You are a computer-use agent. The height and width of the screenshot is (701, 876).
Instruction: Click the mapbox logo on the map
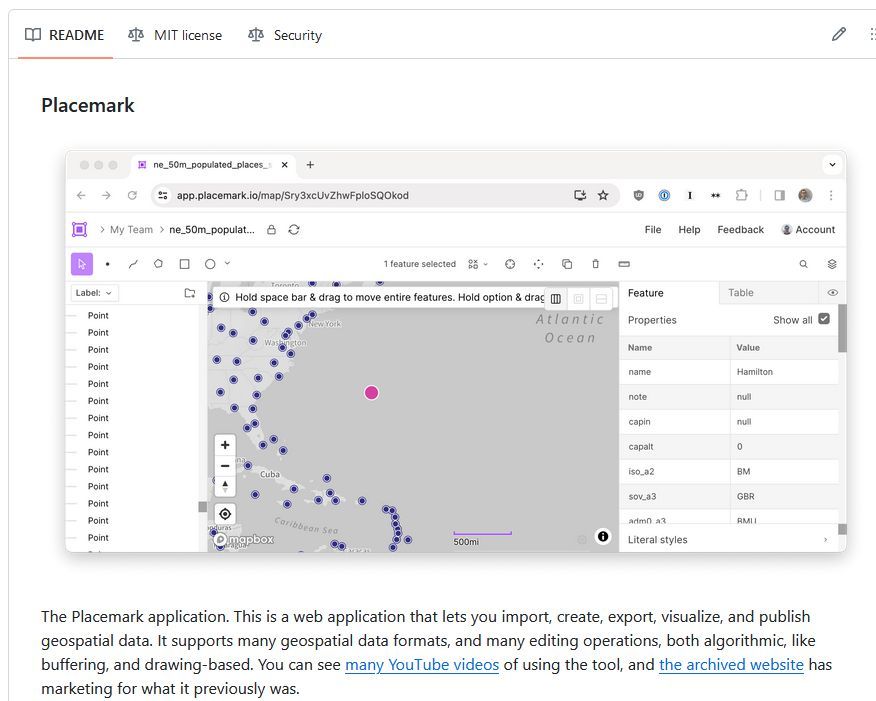(244, 540)
